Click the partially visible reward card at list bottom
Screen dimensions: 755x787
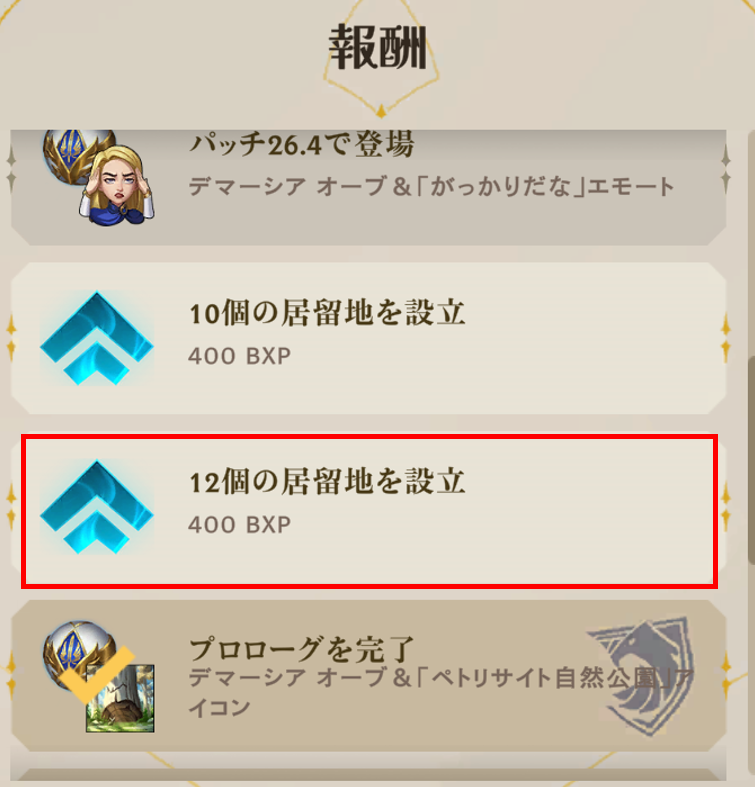coord(368,777)
